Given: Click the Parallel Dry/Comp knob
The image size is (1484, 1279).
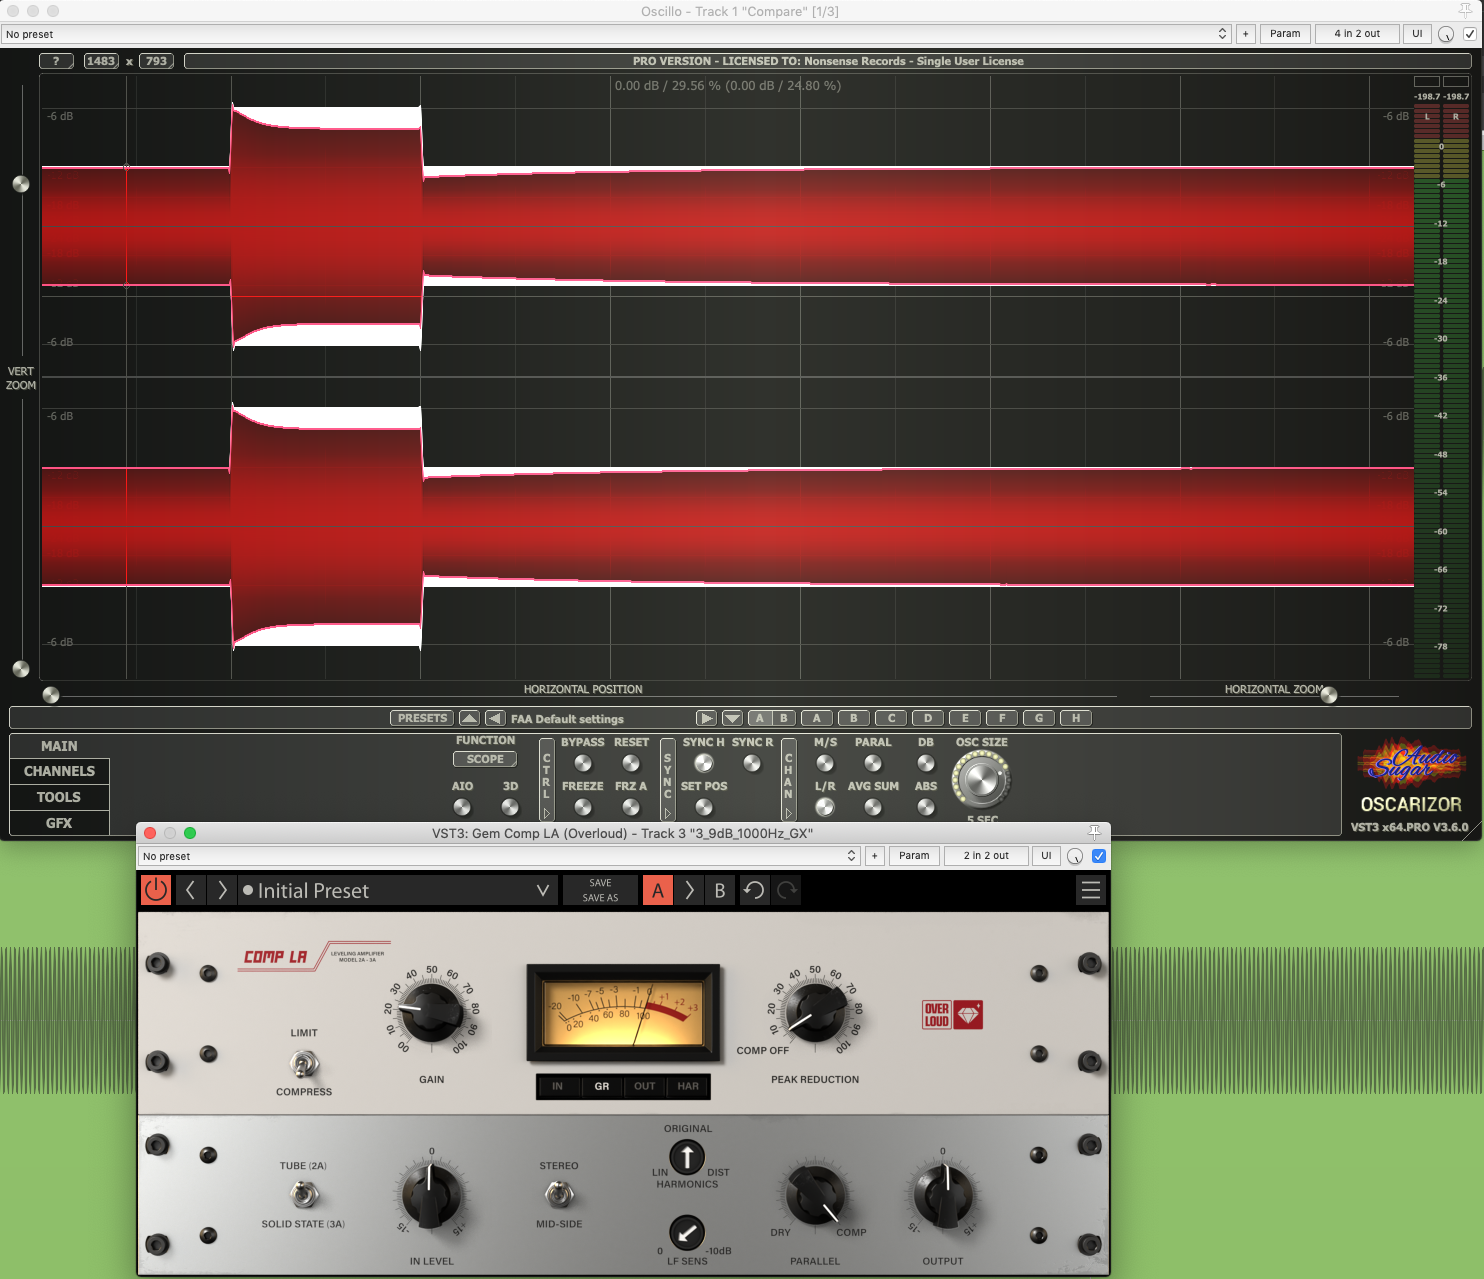Looking at the screenshot, I should coord(815,1196).
